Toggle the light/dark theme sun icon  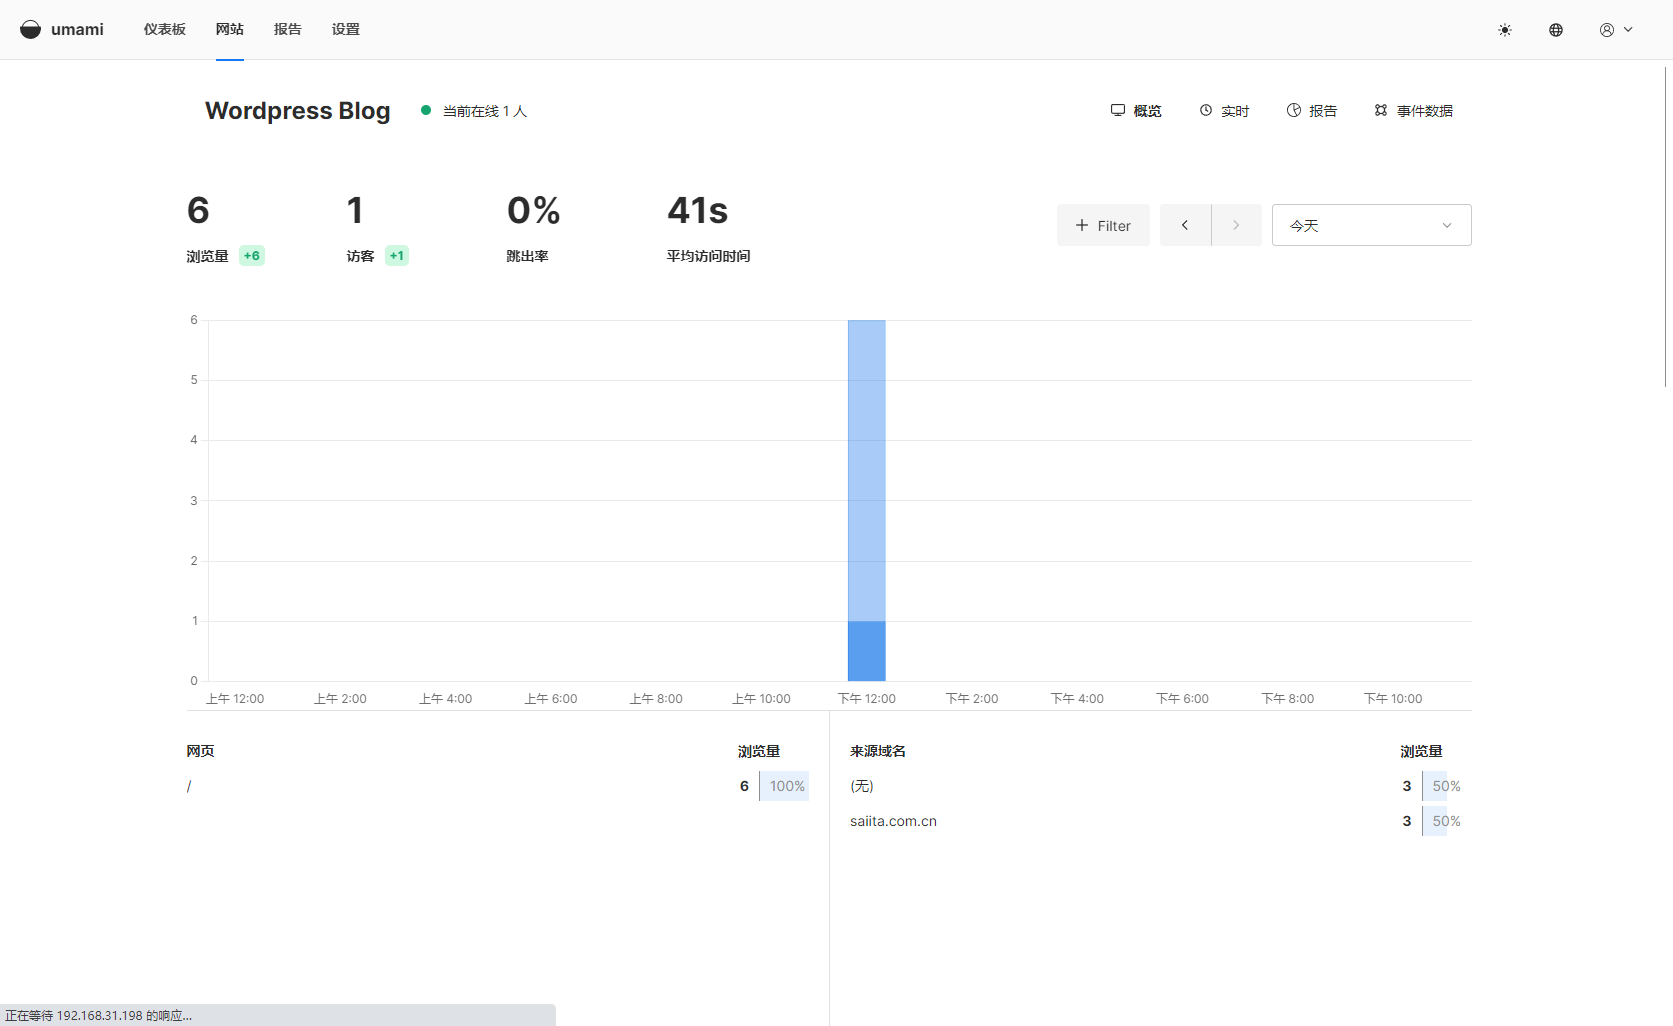(x=1504, y=30)
